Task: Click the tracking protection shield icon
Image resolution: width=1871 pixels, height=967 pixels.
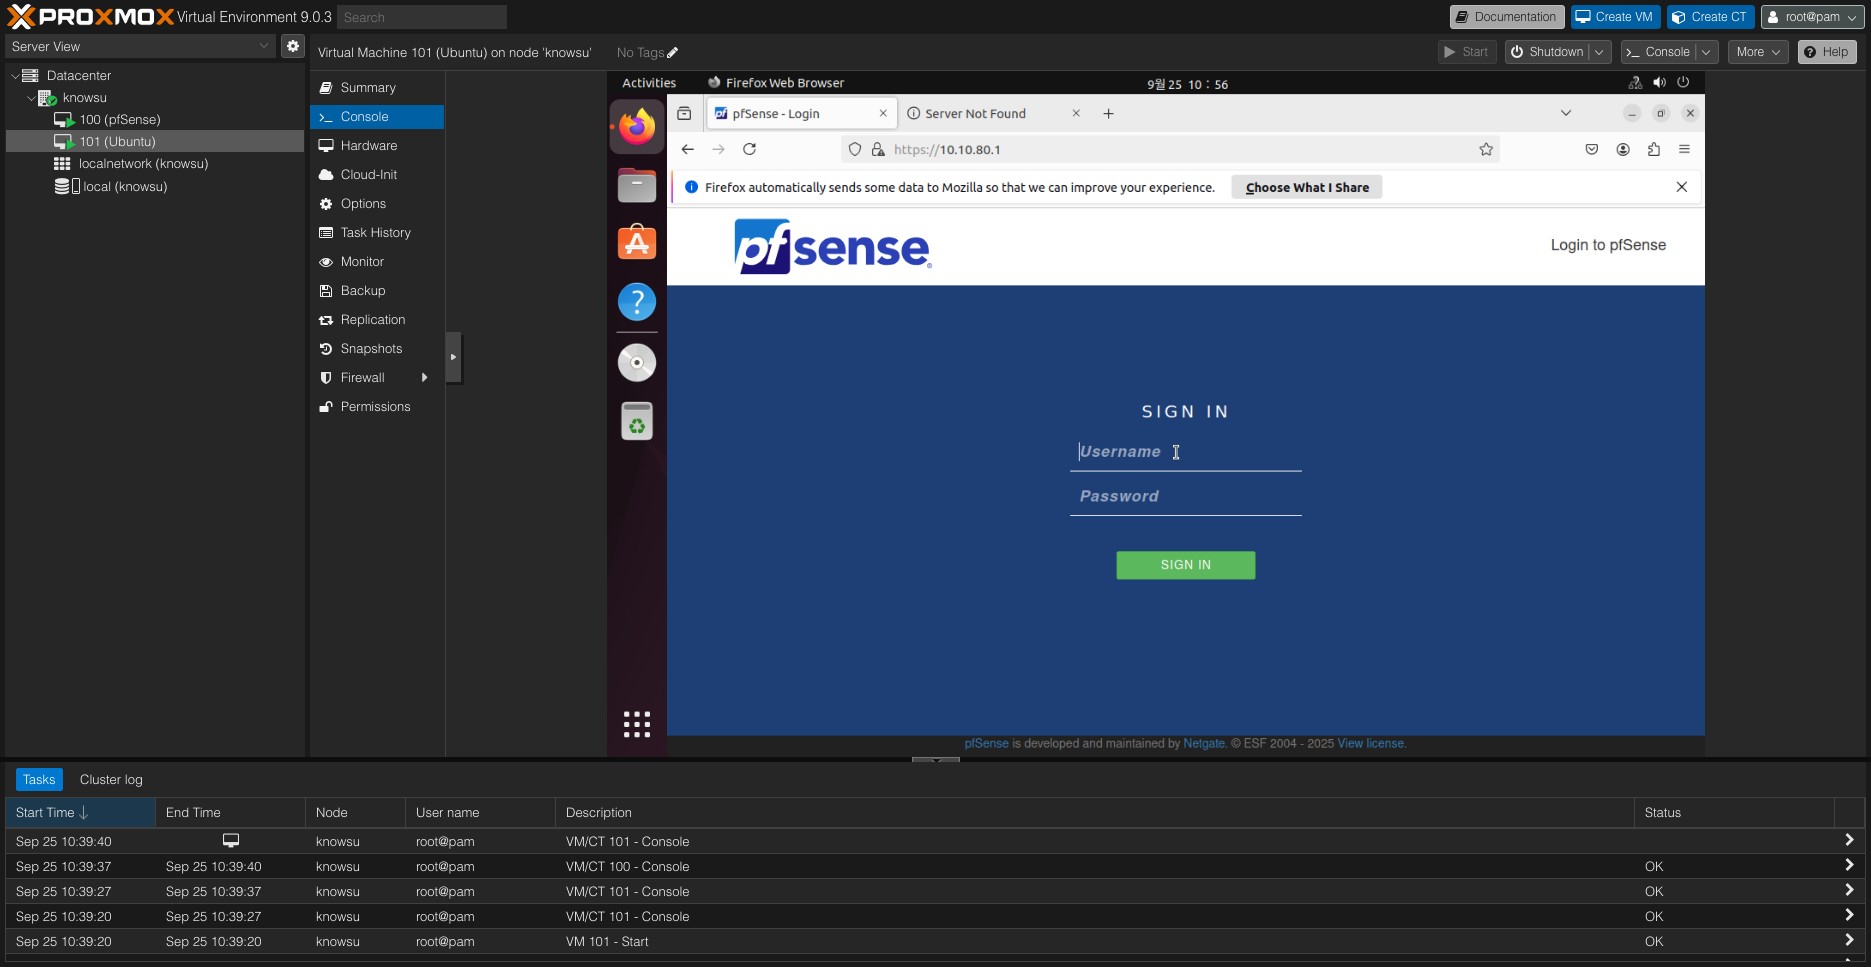Action: pyautogui.click(x=854, y=149)
